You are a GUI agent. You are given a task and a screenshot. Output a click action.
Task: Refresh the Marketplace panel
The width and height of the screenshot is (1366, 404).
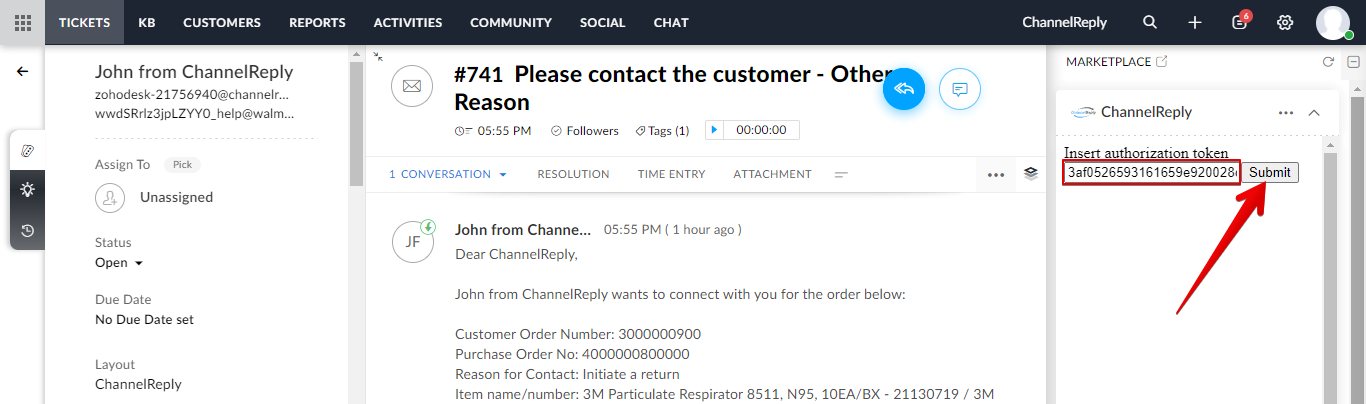point(1328,62)
